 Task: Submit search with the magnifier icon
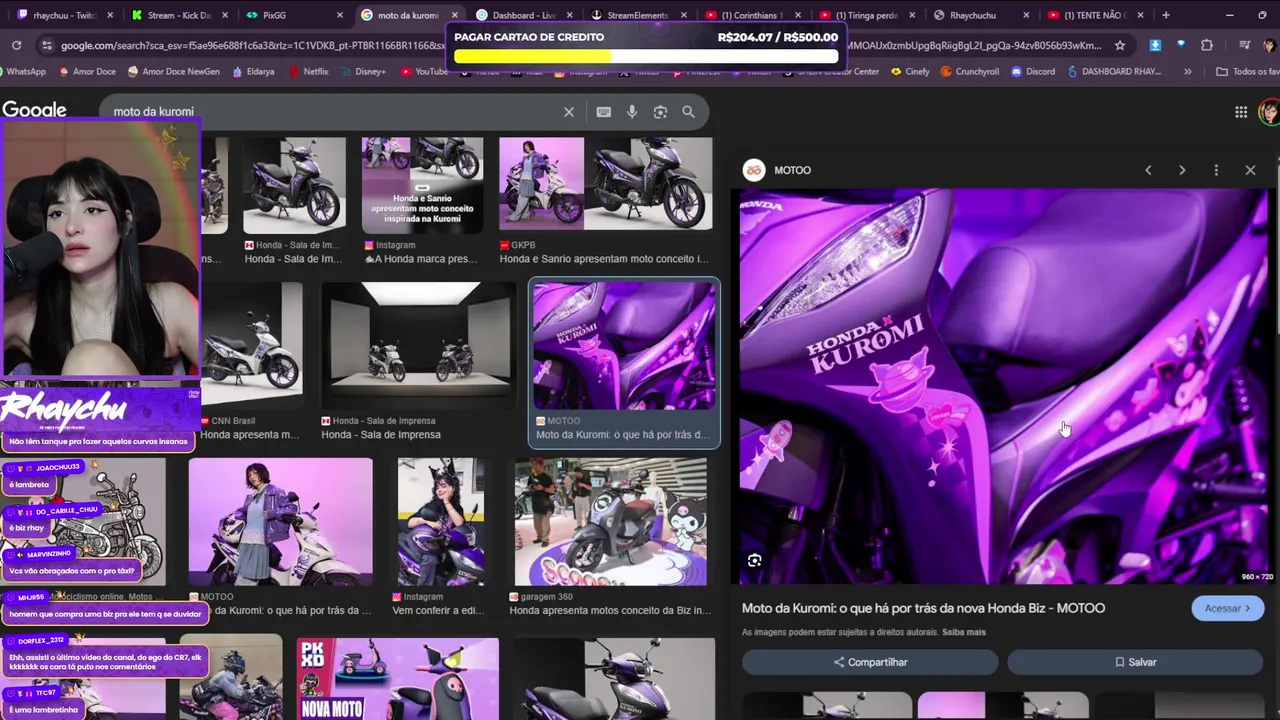[688, 112]
